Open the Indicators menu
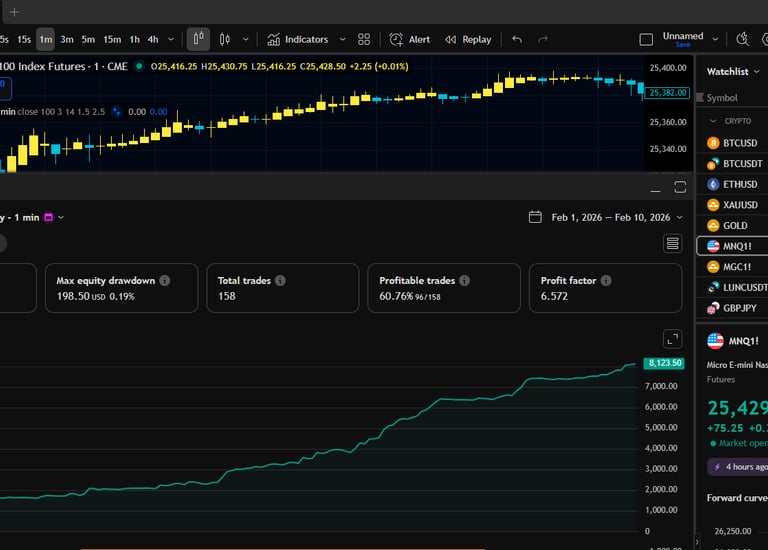Screen dimensions: 768x550 coord(297,39)
